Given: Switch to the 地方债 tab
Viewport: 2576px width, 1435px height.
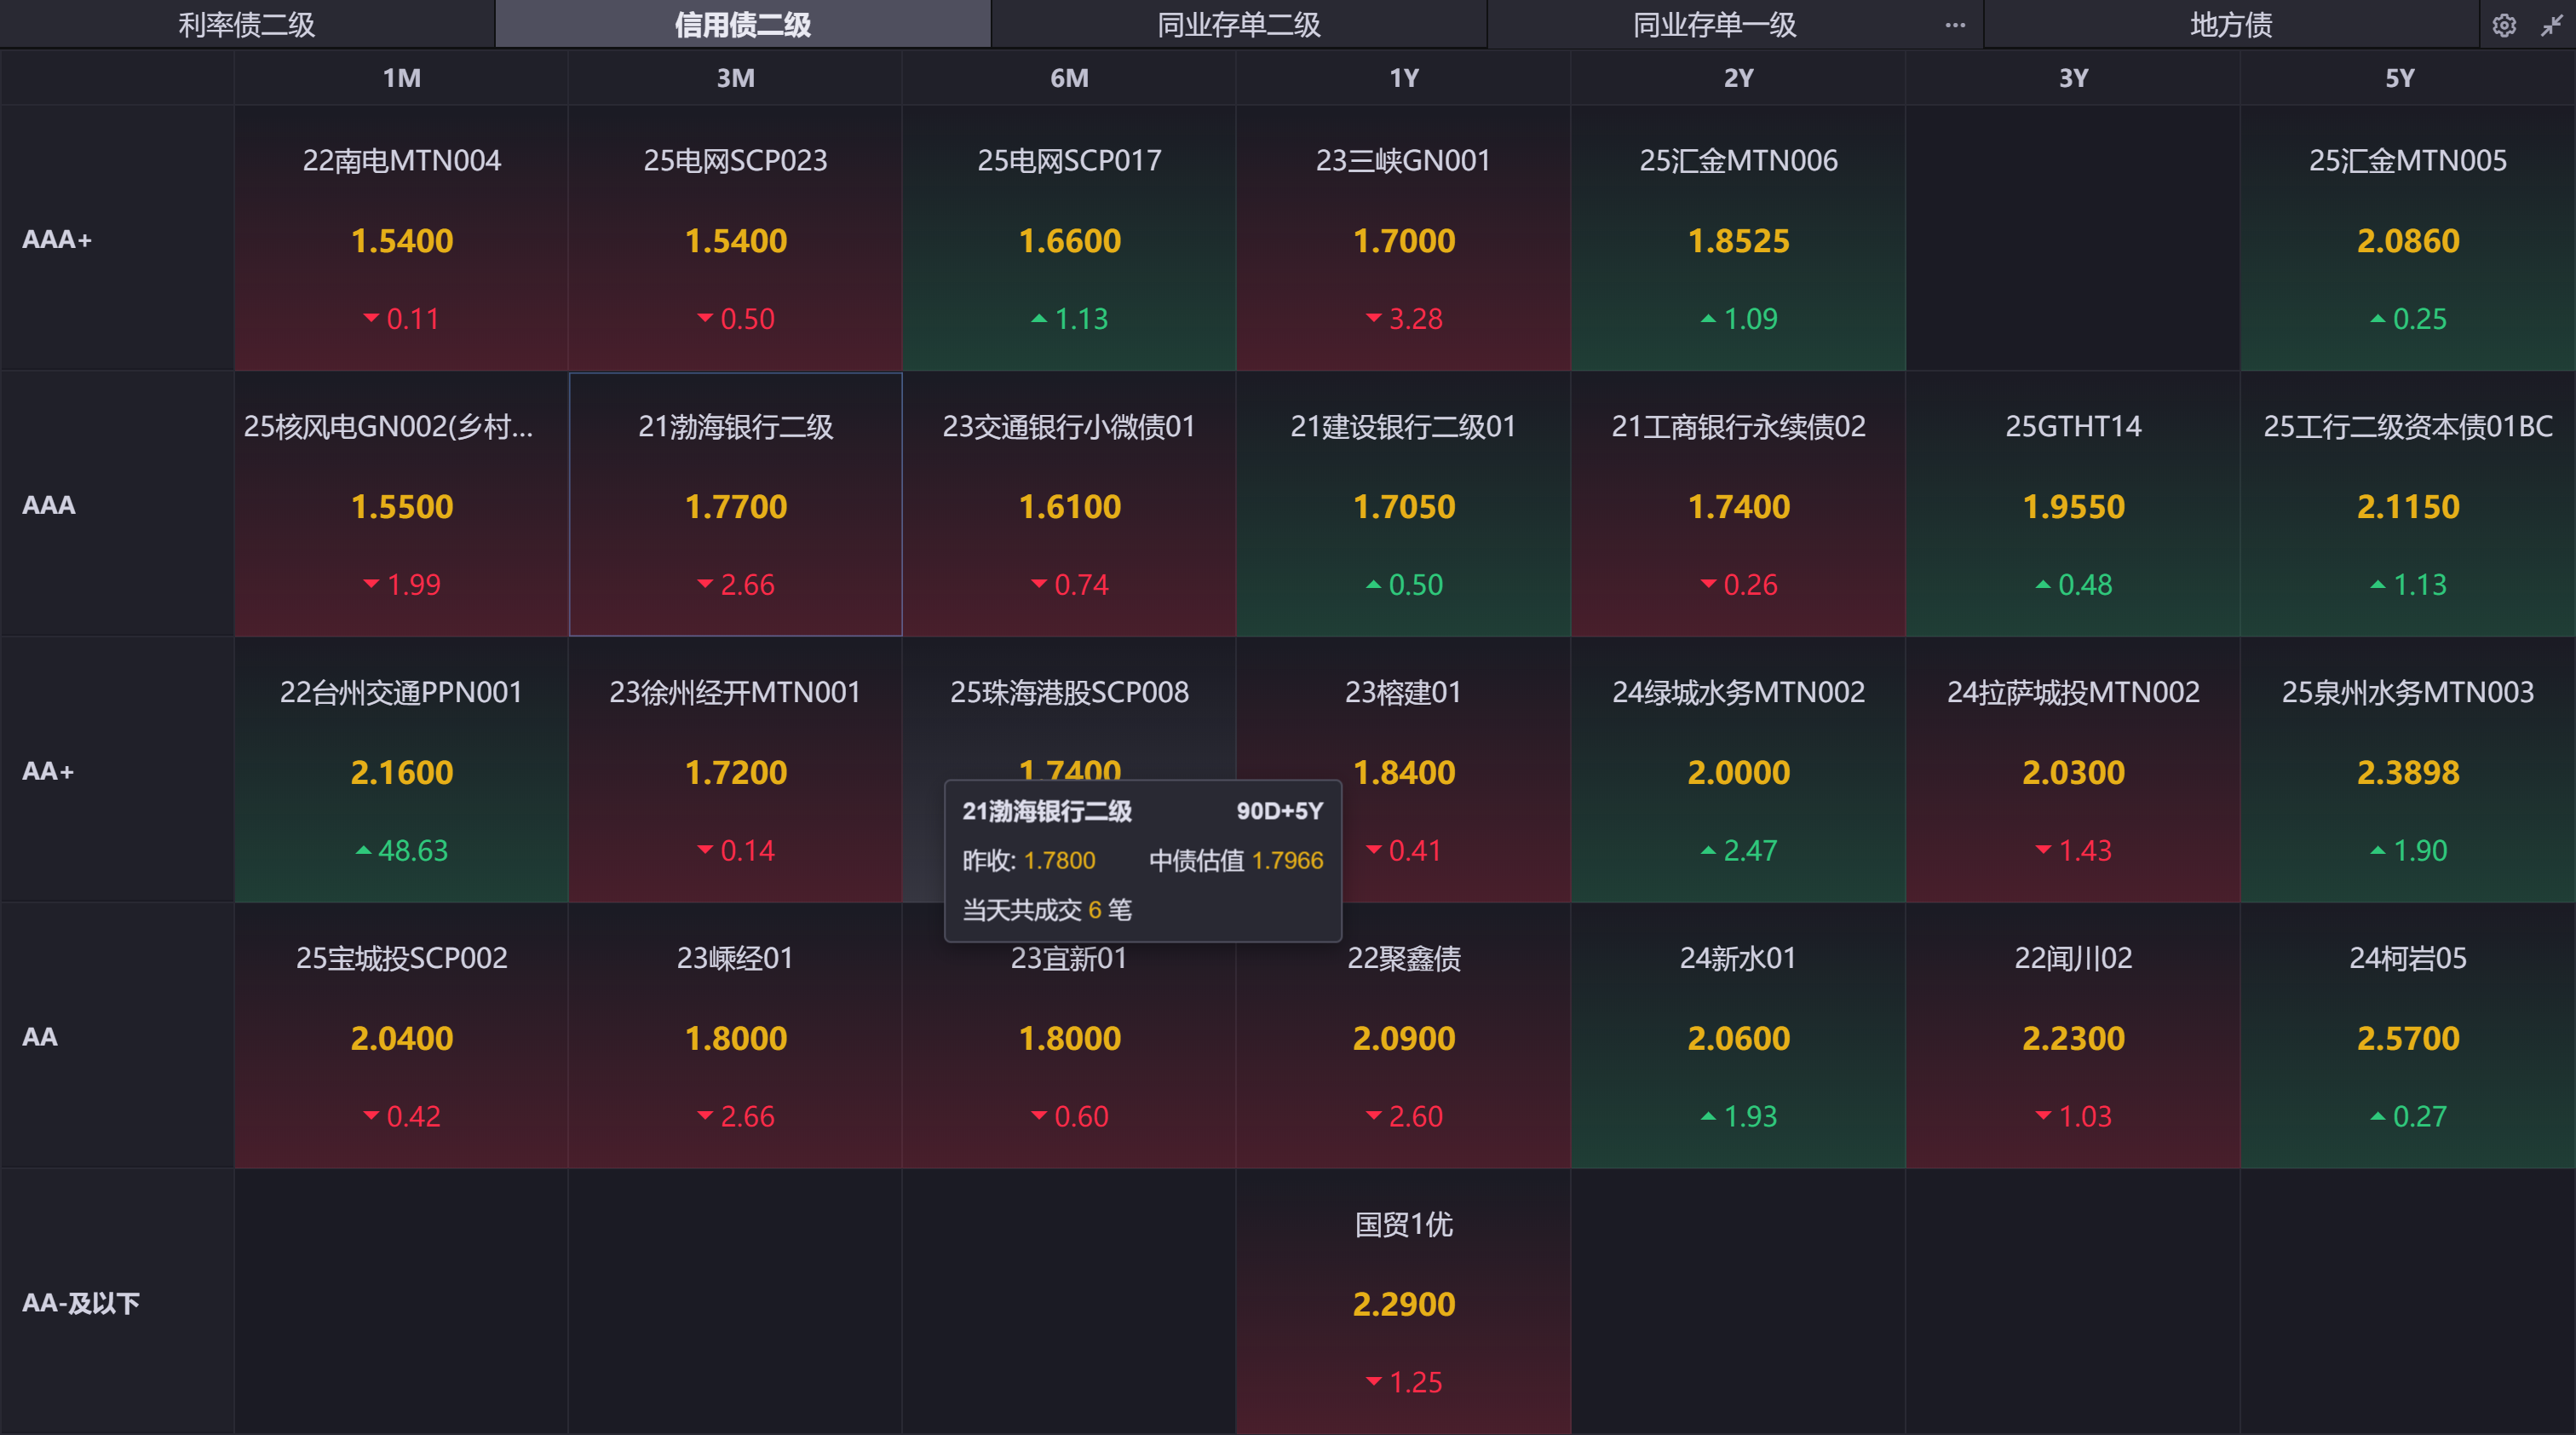Looking at the screenshot, I should (x=2230, y=24).
